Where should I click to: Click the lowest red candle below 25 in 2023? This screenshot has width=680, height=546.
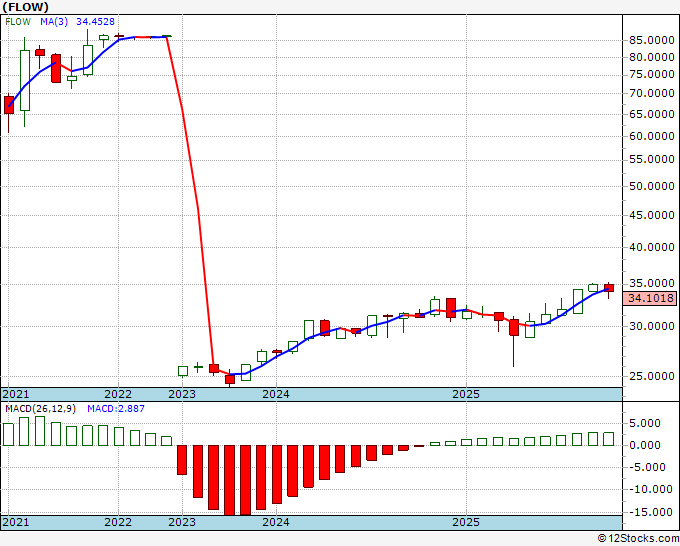(230, 379)
